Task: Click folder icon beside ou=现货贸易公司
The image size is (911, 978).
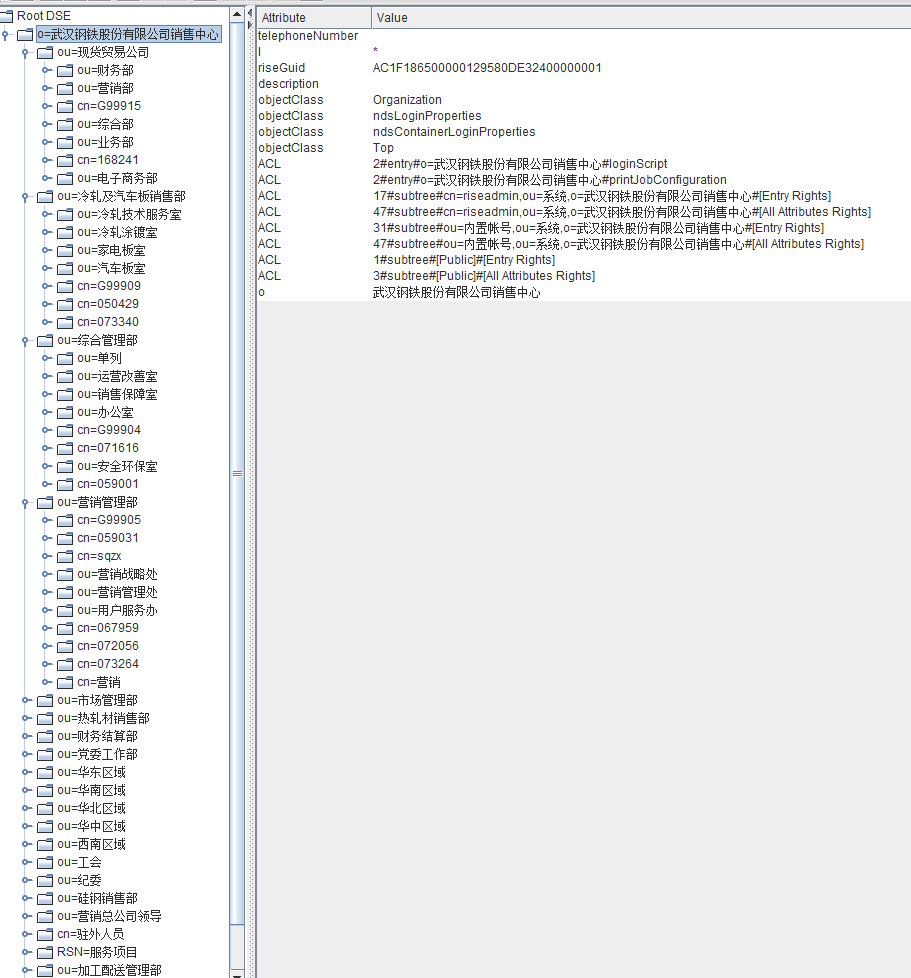Action: [x=45, y=52]
